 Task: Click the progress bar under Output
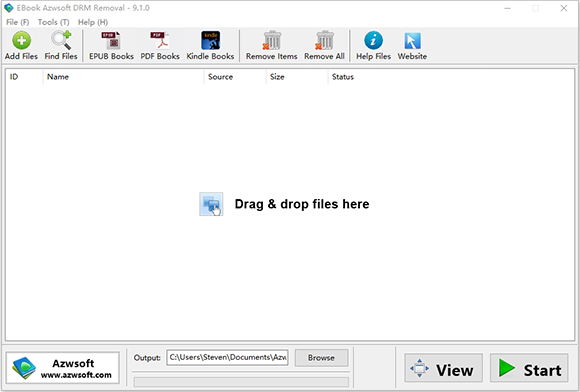click(241, 382)
